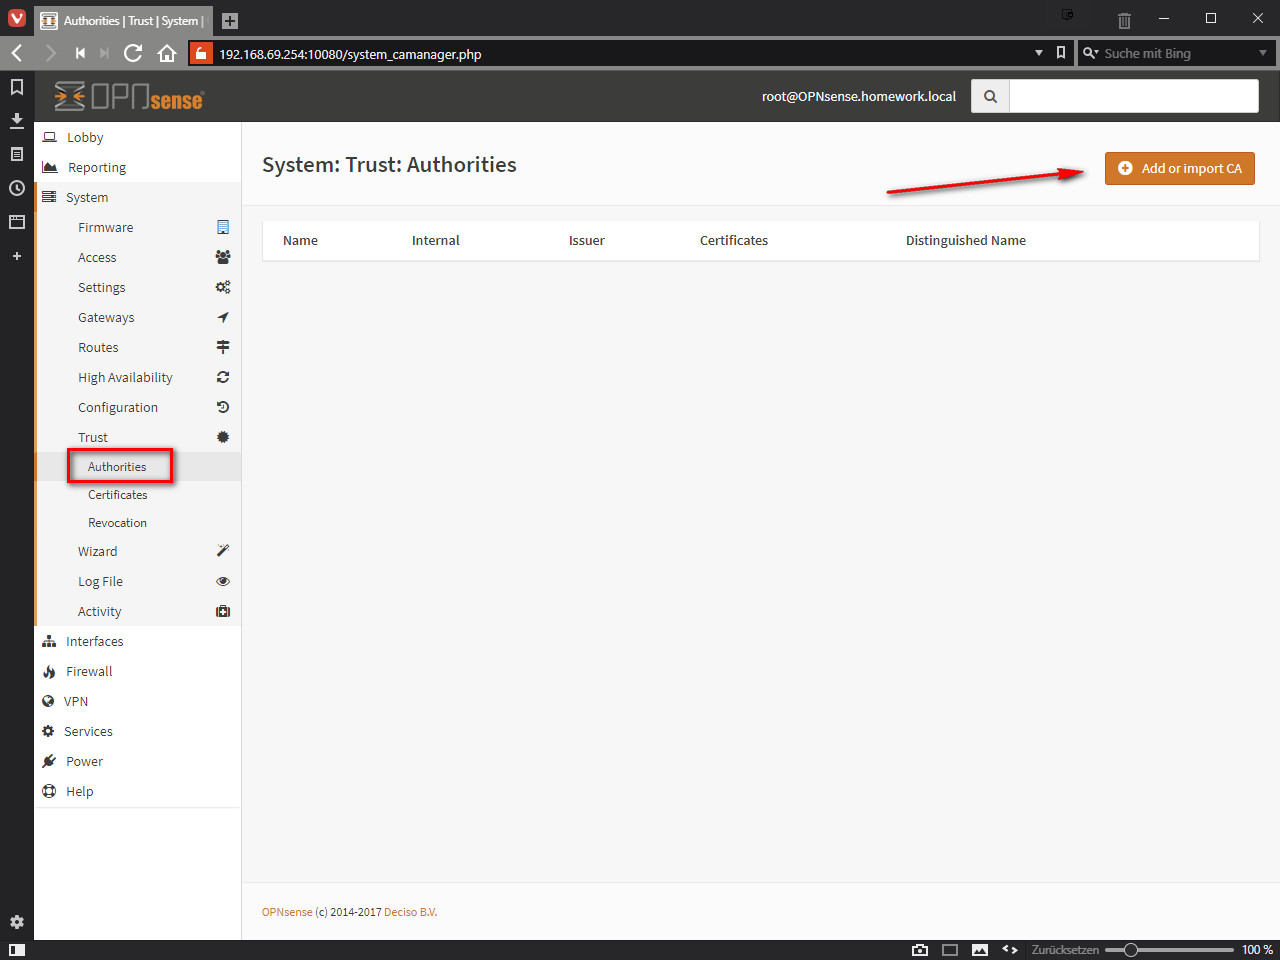Open a new browser tab
This screenshot has height=960, width=1280.
point(230,21)
